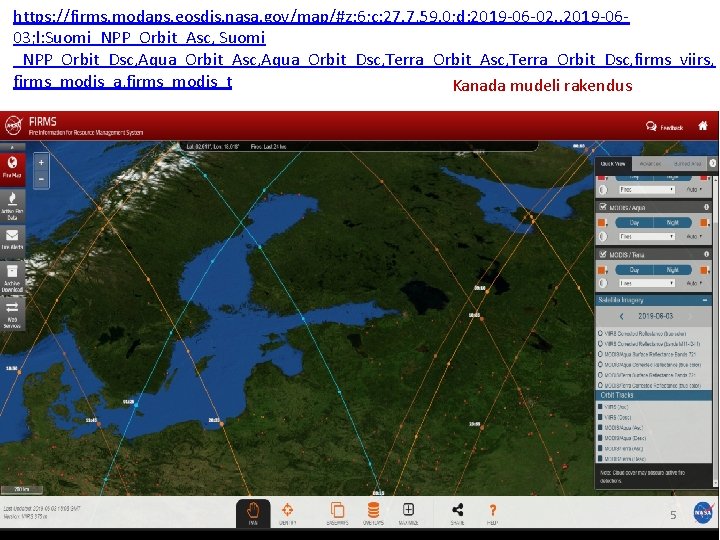Show info for the MODIS / Aqua layer
Screen dimensions: 720x540
click(706, 208)
